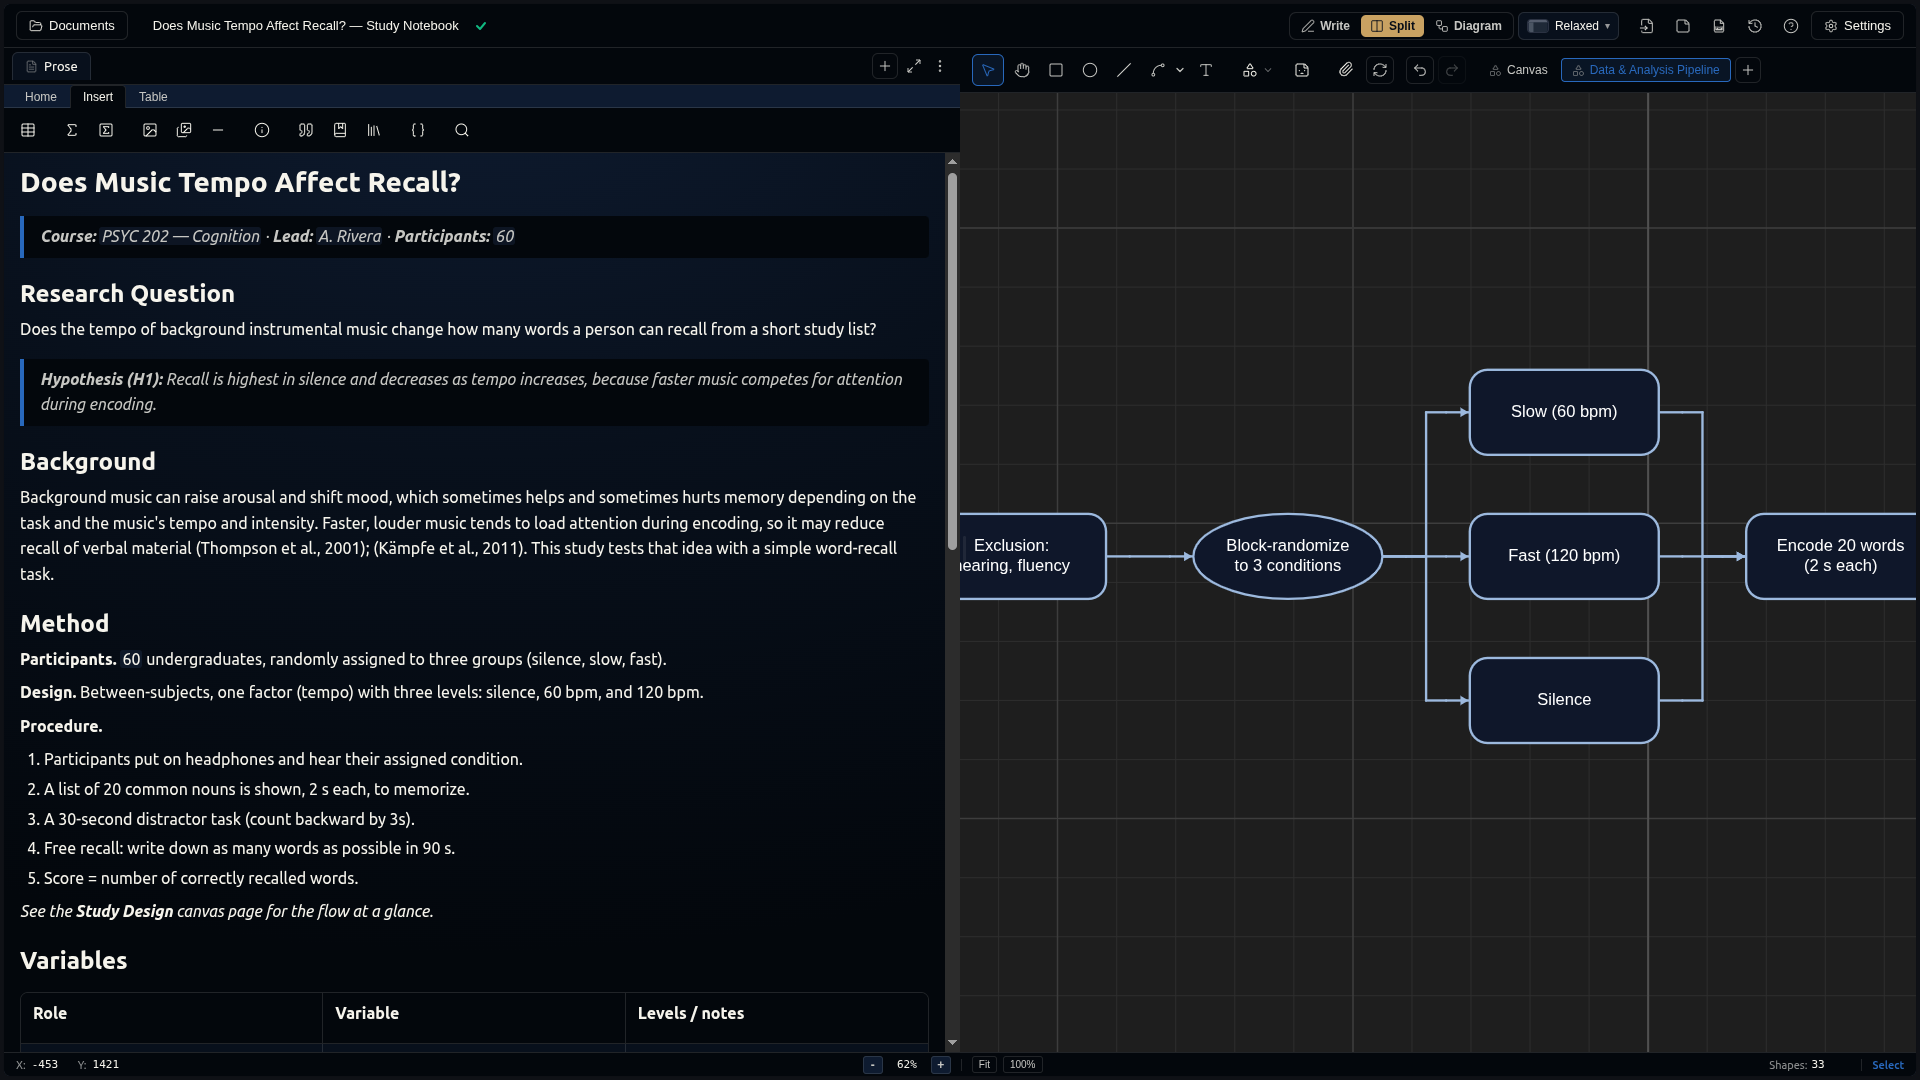
Task: Activate the hand pan tool
Action: (1022, 70)
